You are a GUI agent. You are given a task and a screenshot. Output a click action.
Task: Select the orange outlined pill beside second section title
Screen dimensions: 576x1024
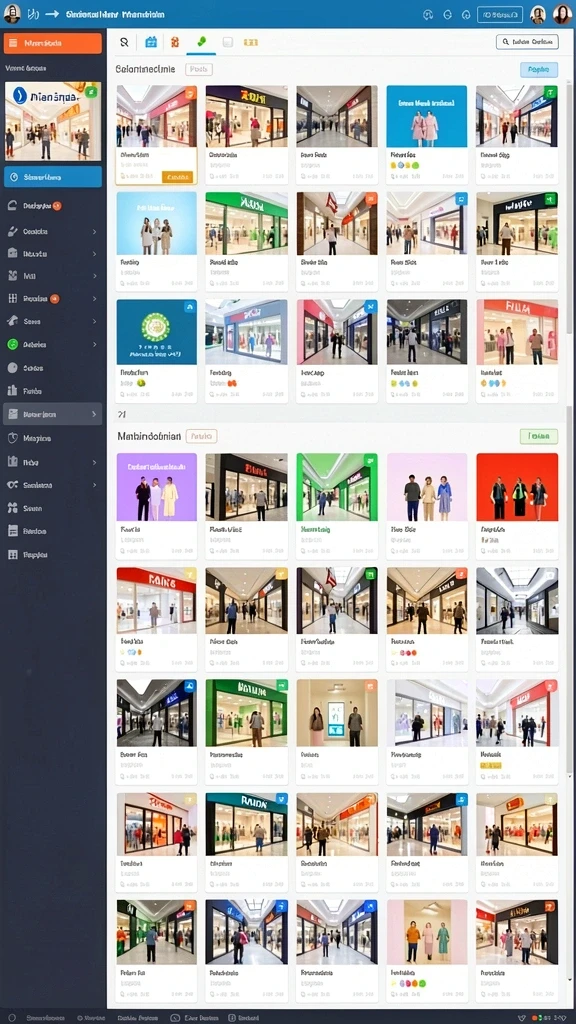(x=201, y=436)
